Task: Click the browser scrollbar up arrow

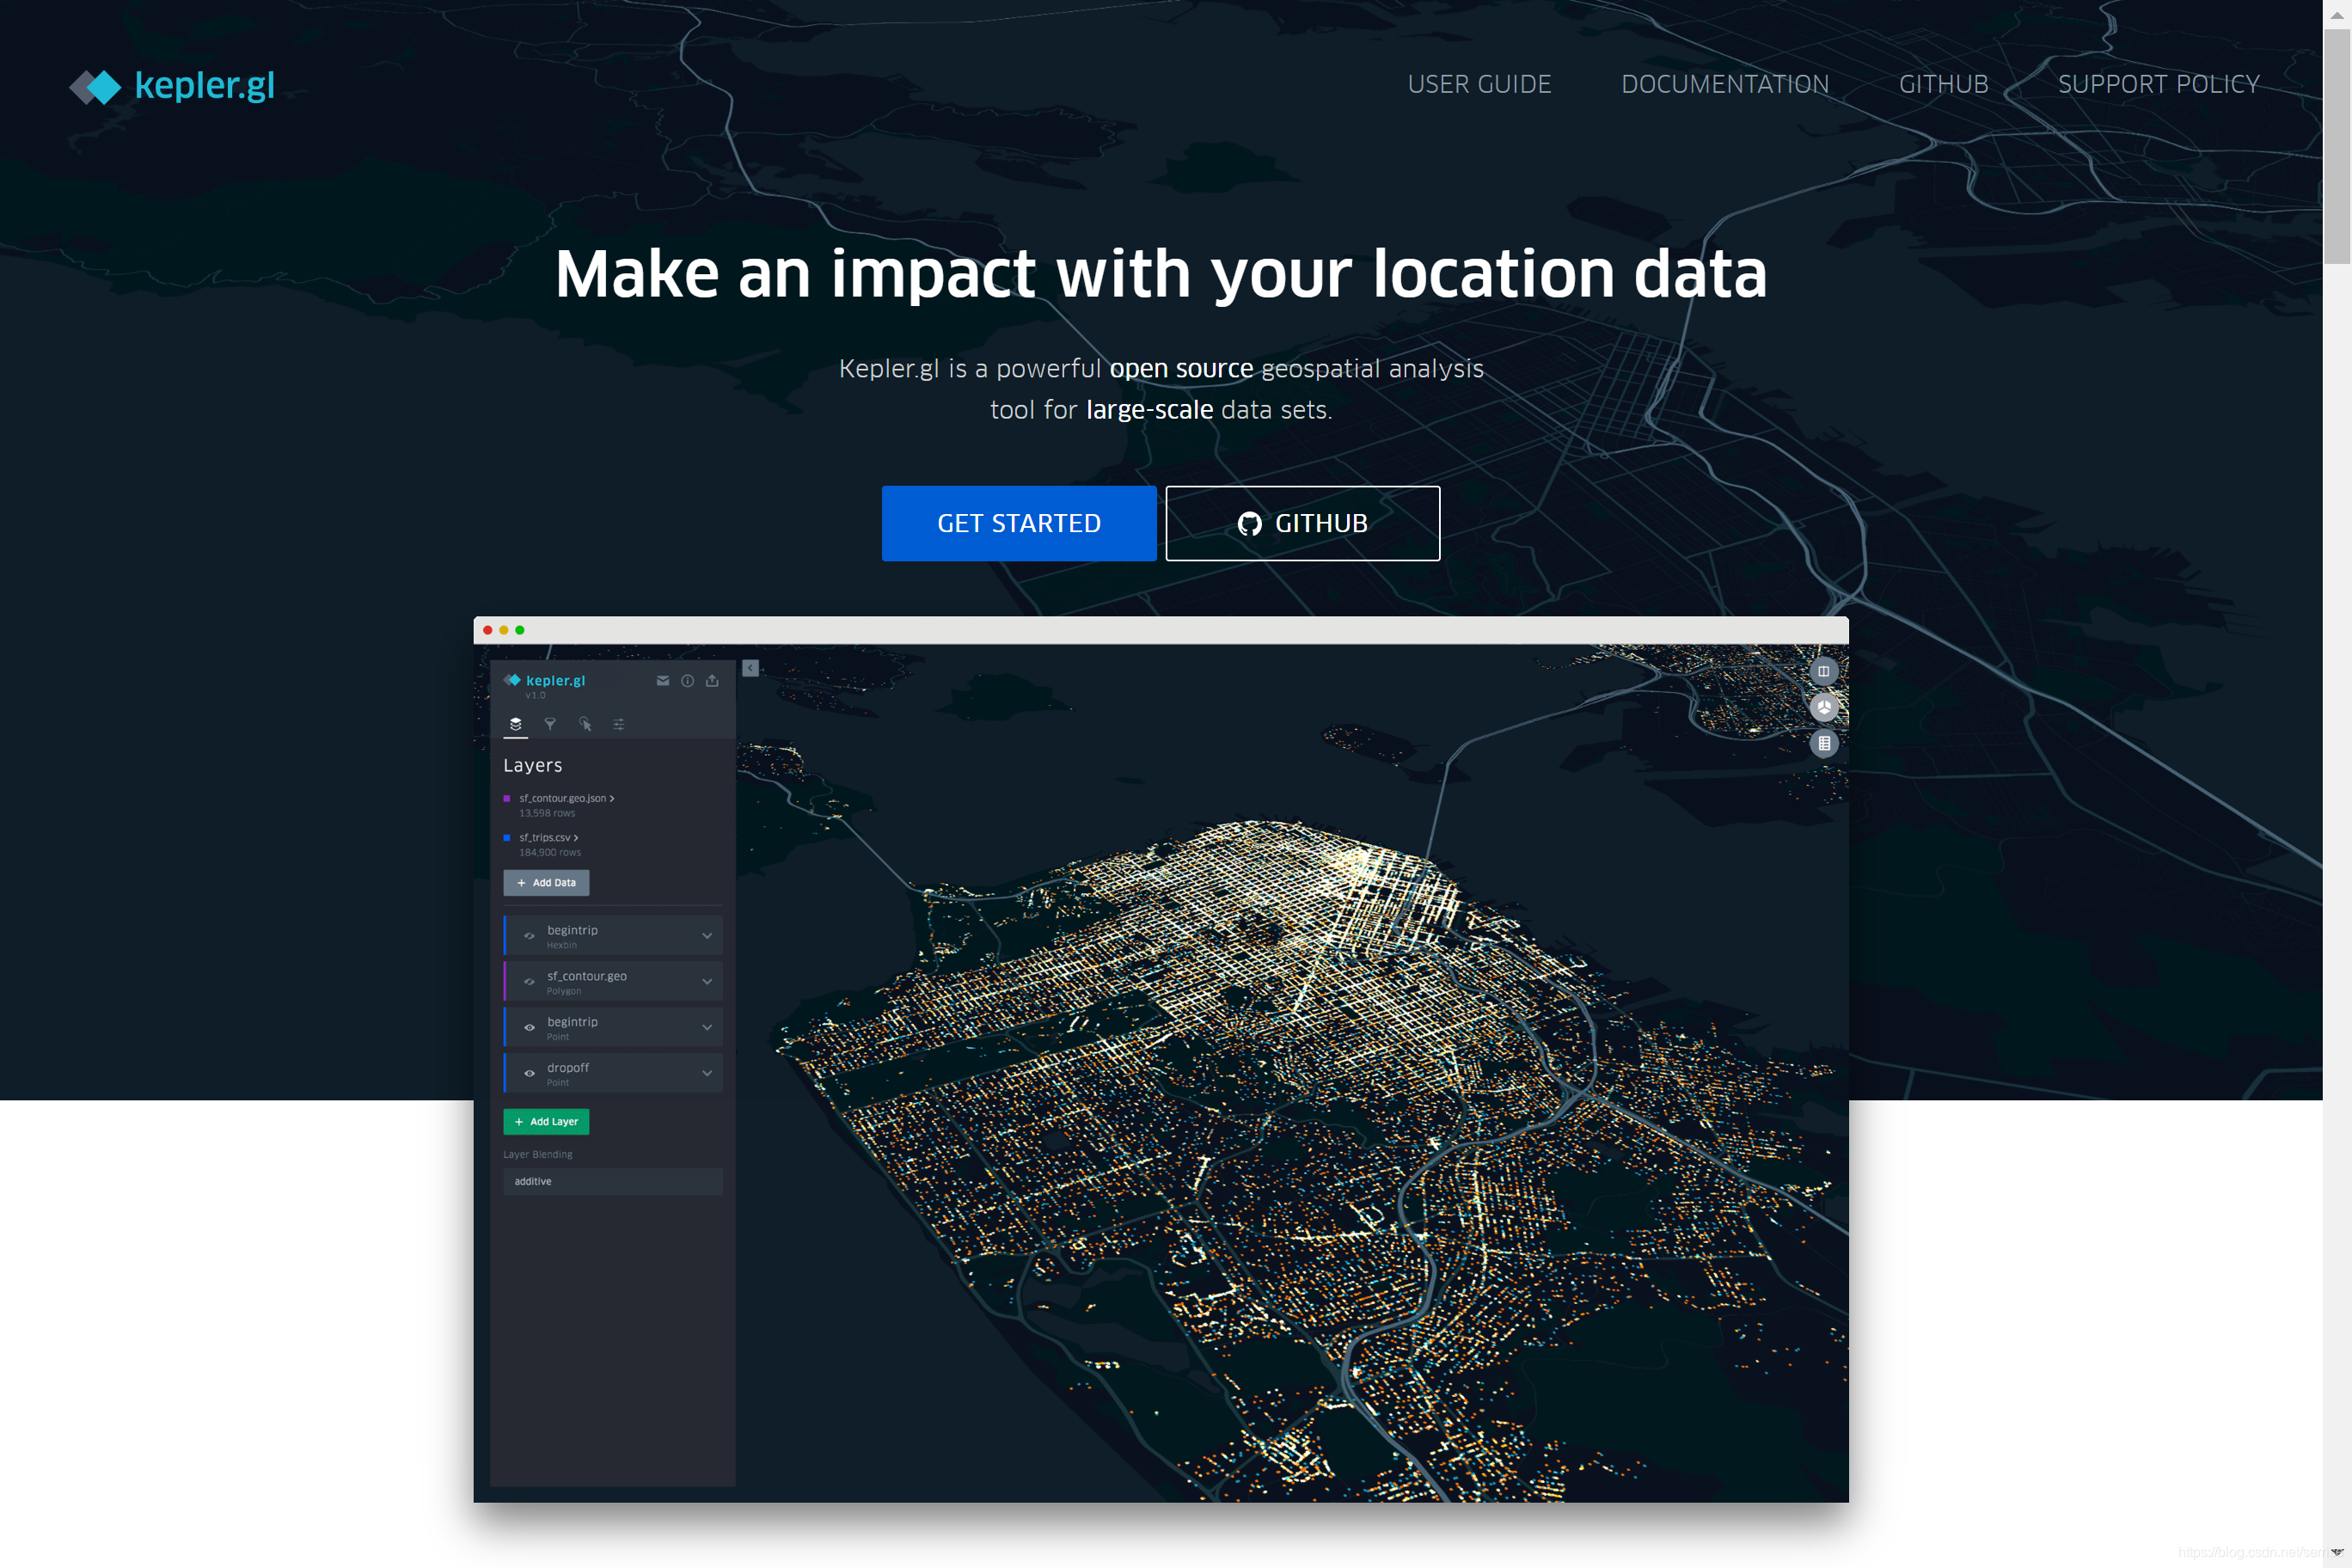Action: pos(2337,15)
